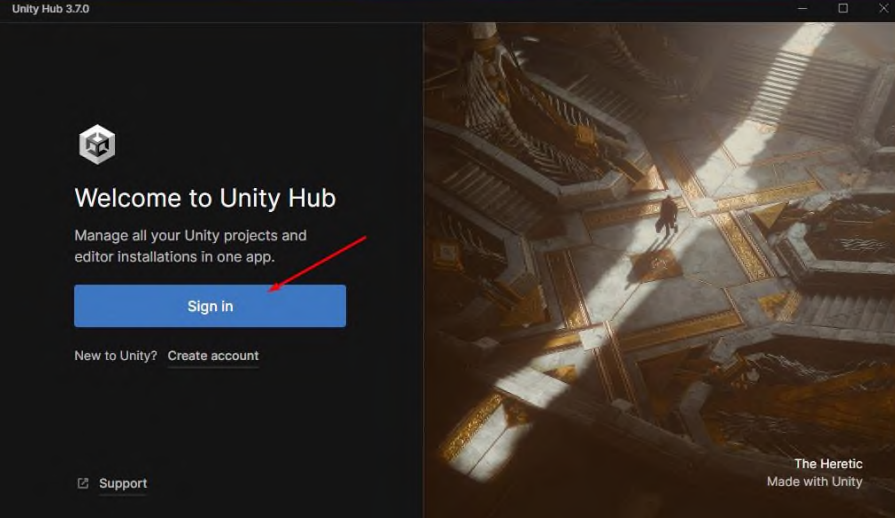This screenshot has height=518, width=895.
Task: Click the external-link icon beside Support
Action: [83, 483]
